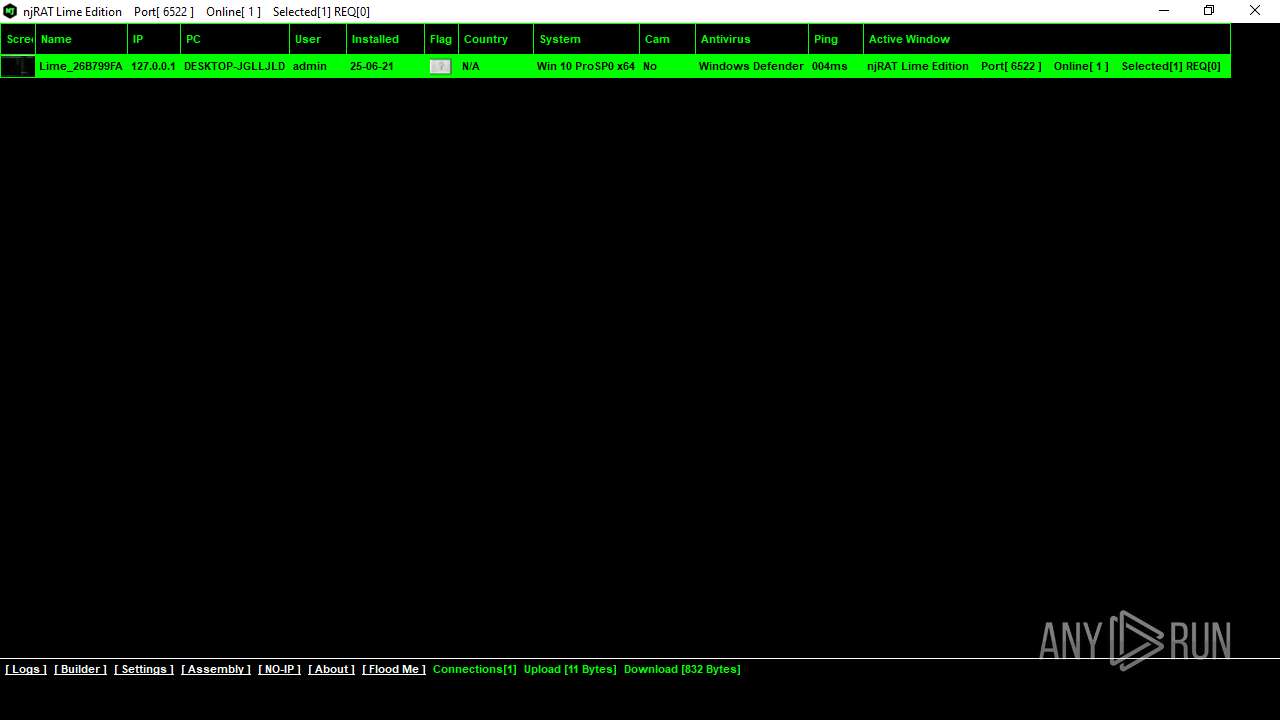1280x720 pixels.
Task: Click the Active Window column header
Action: [x=1047, y=39]
